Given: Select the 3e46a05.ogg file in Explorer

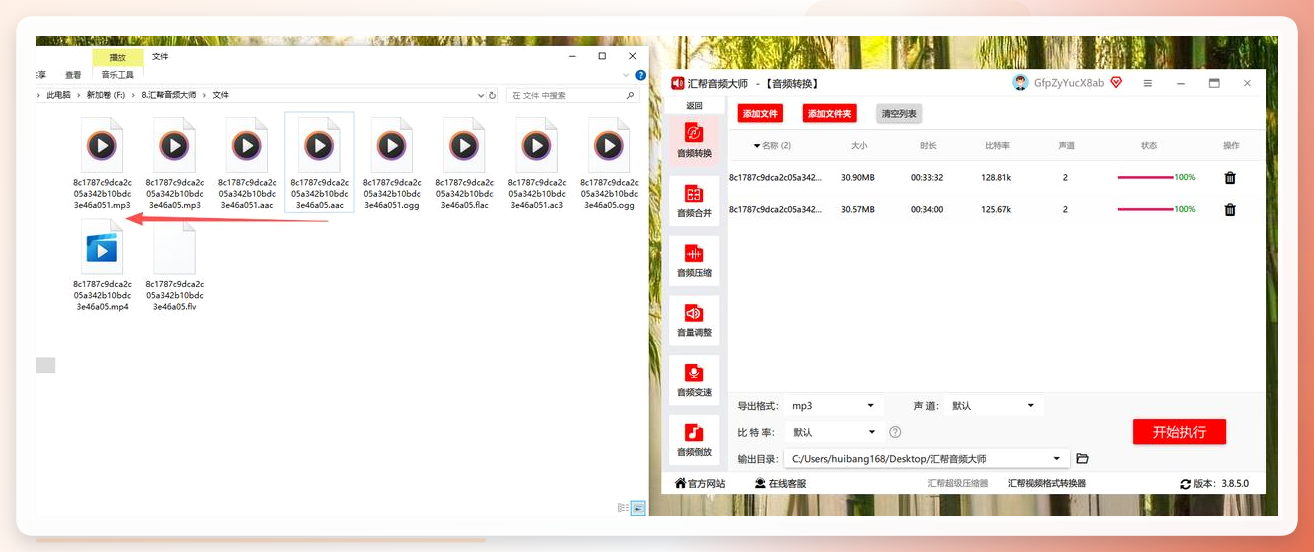Looking at the screenshot, I should (609, 164).
